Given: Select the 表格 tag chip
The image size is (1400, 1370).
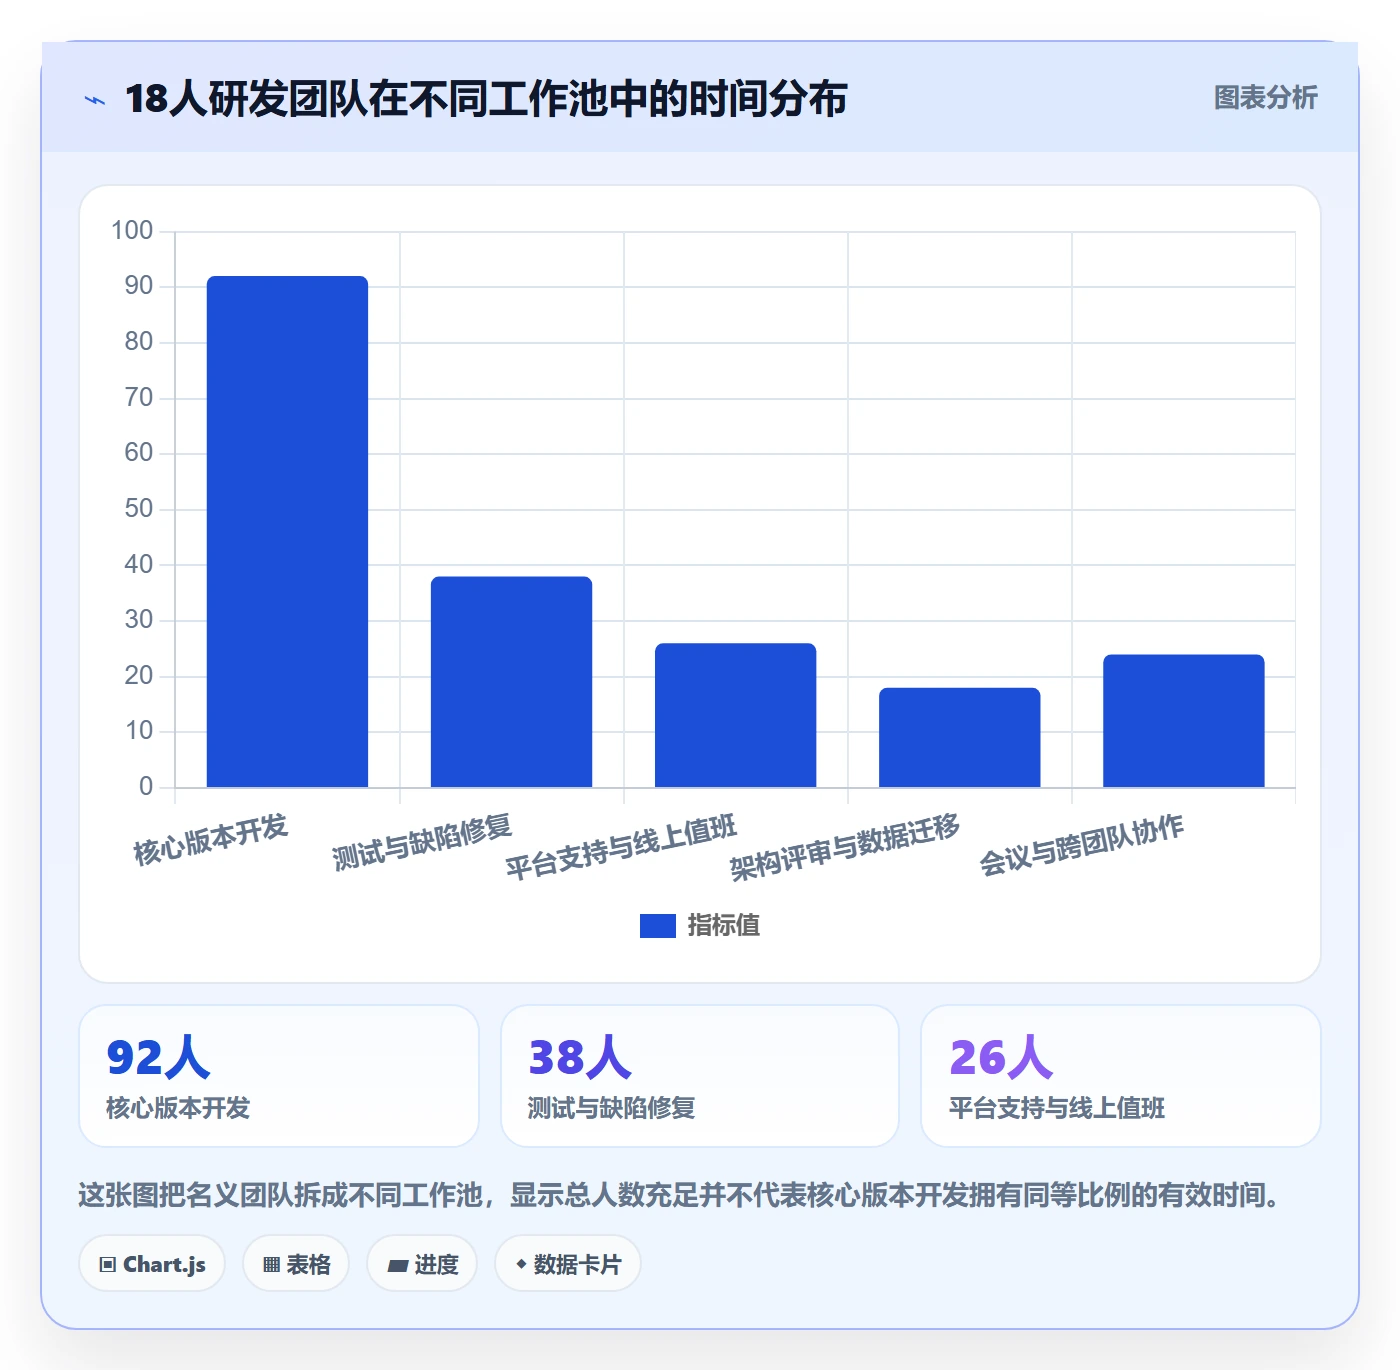Looking at the screenshot, I should pyautogui.click(x=296, y=1264).
